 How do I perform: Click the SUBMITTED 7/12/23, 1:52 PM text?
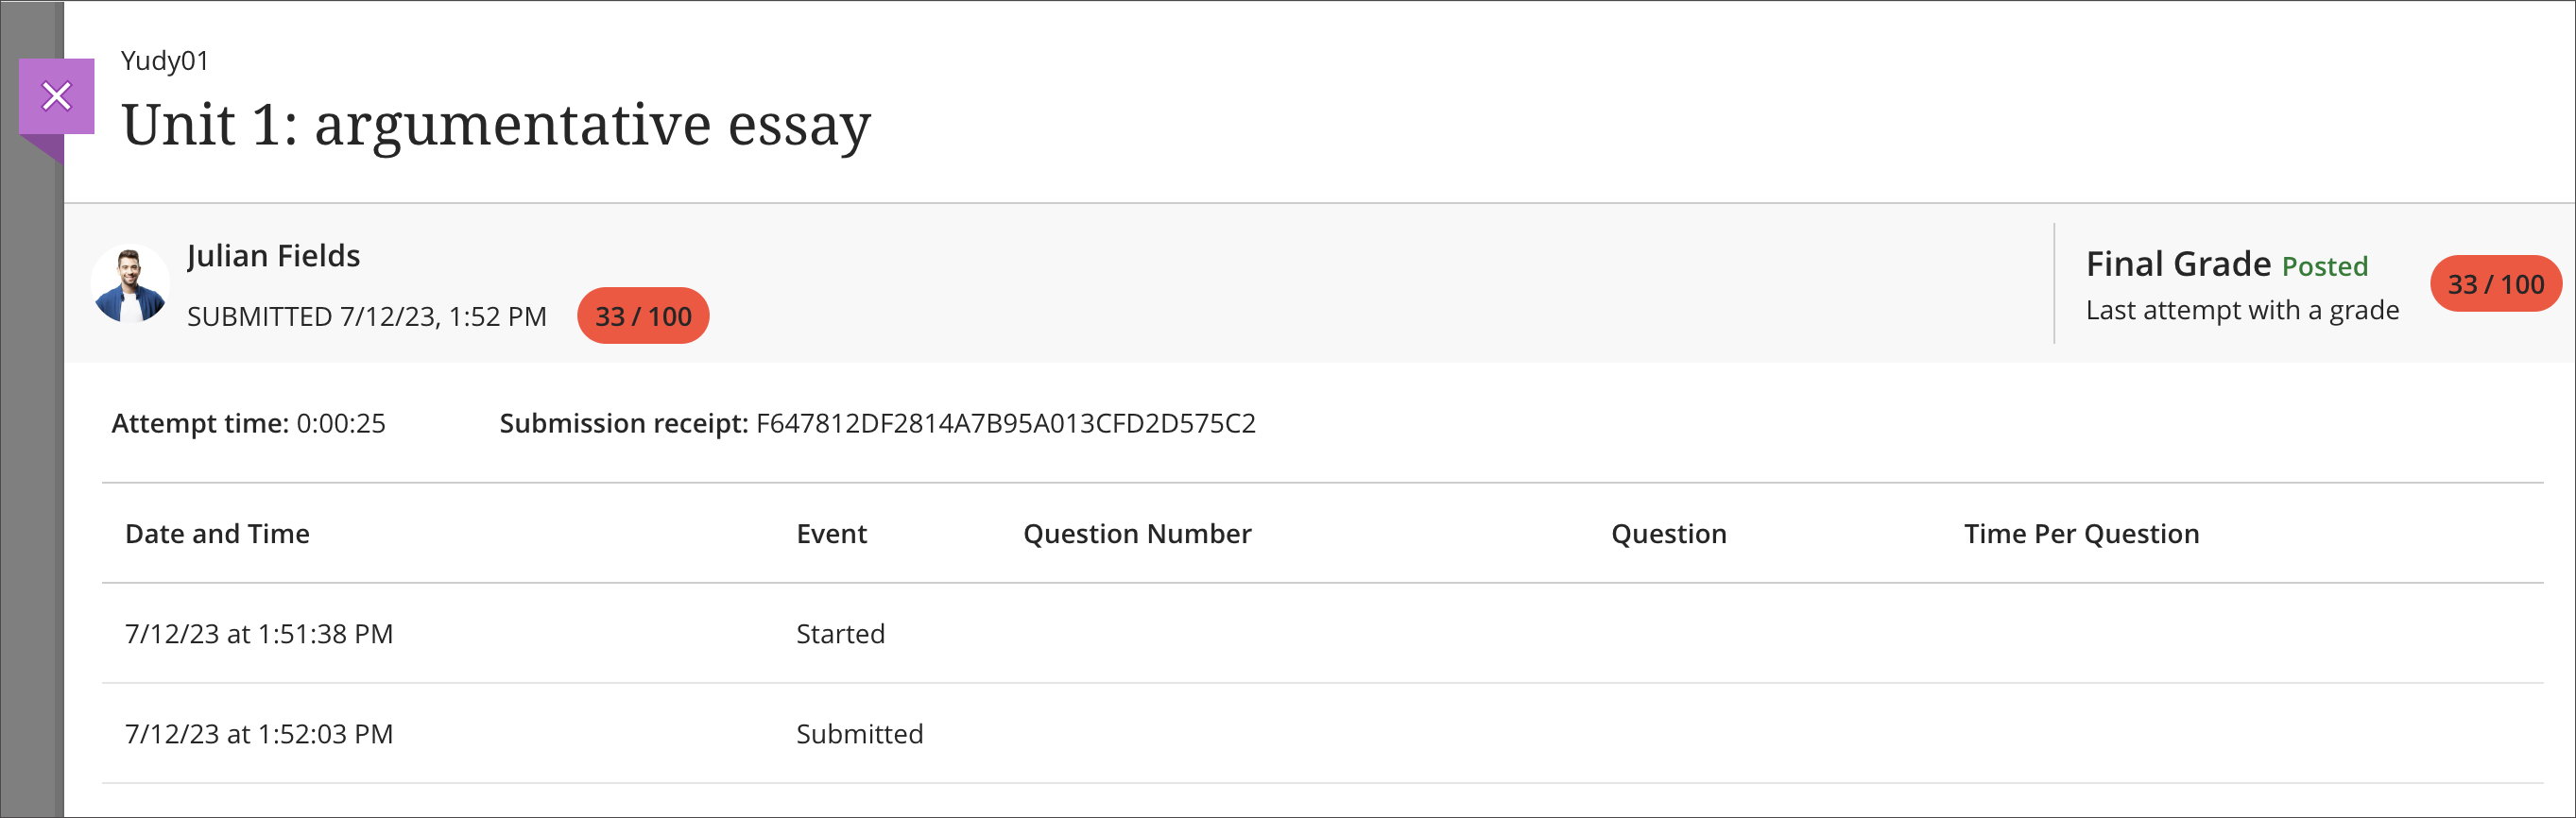pos(367,317)
